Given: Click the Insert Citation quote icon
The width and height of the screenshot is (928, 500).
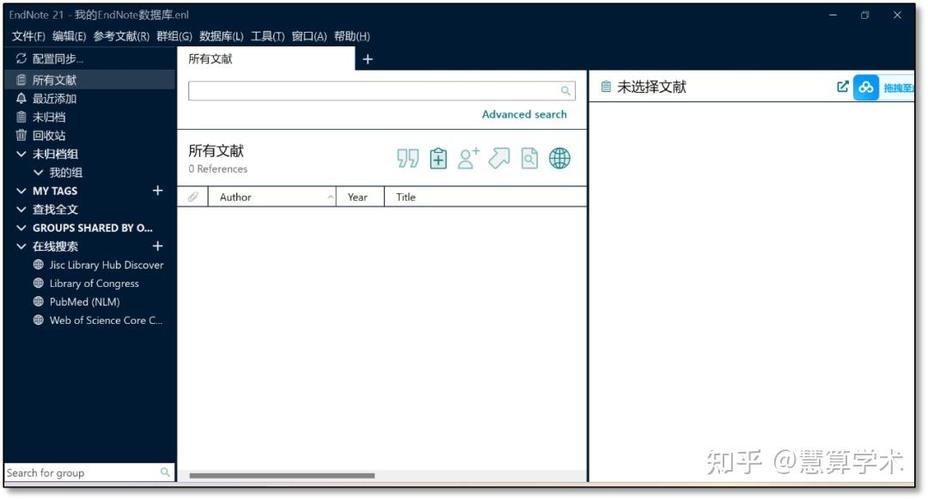Looking at the screenshot, I should click(408, 159).
